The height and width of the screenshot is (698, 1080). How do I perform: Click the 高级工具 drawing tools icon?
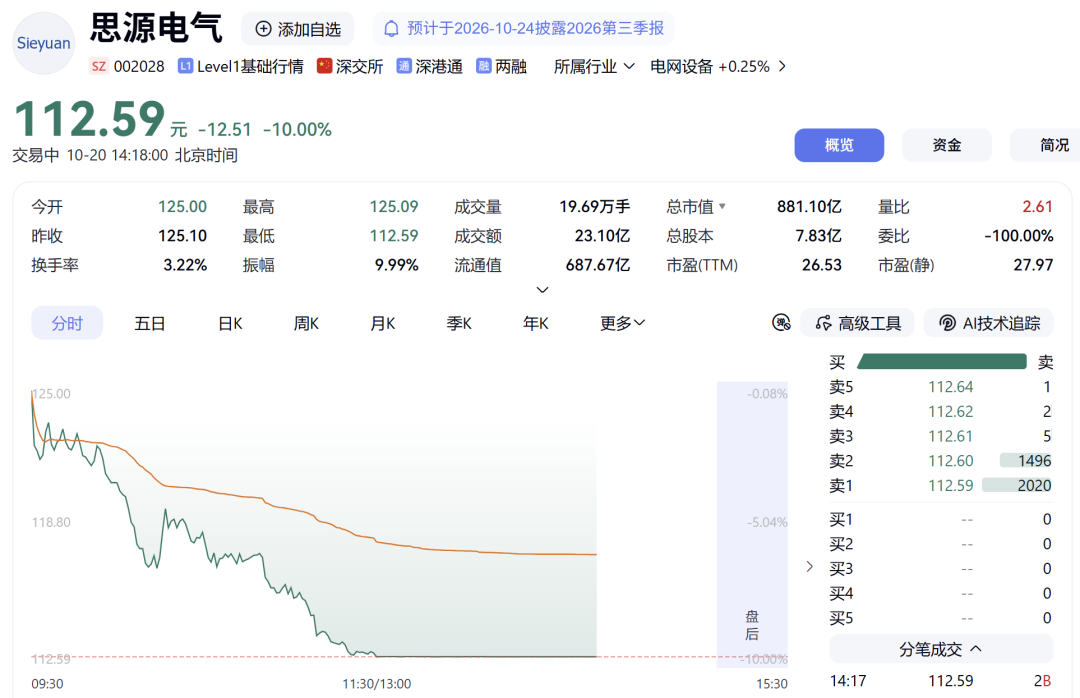click(823, 323)
